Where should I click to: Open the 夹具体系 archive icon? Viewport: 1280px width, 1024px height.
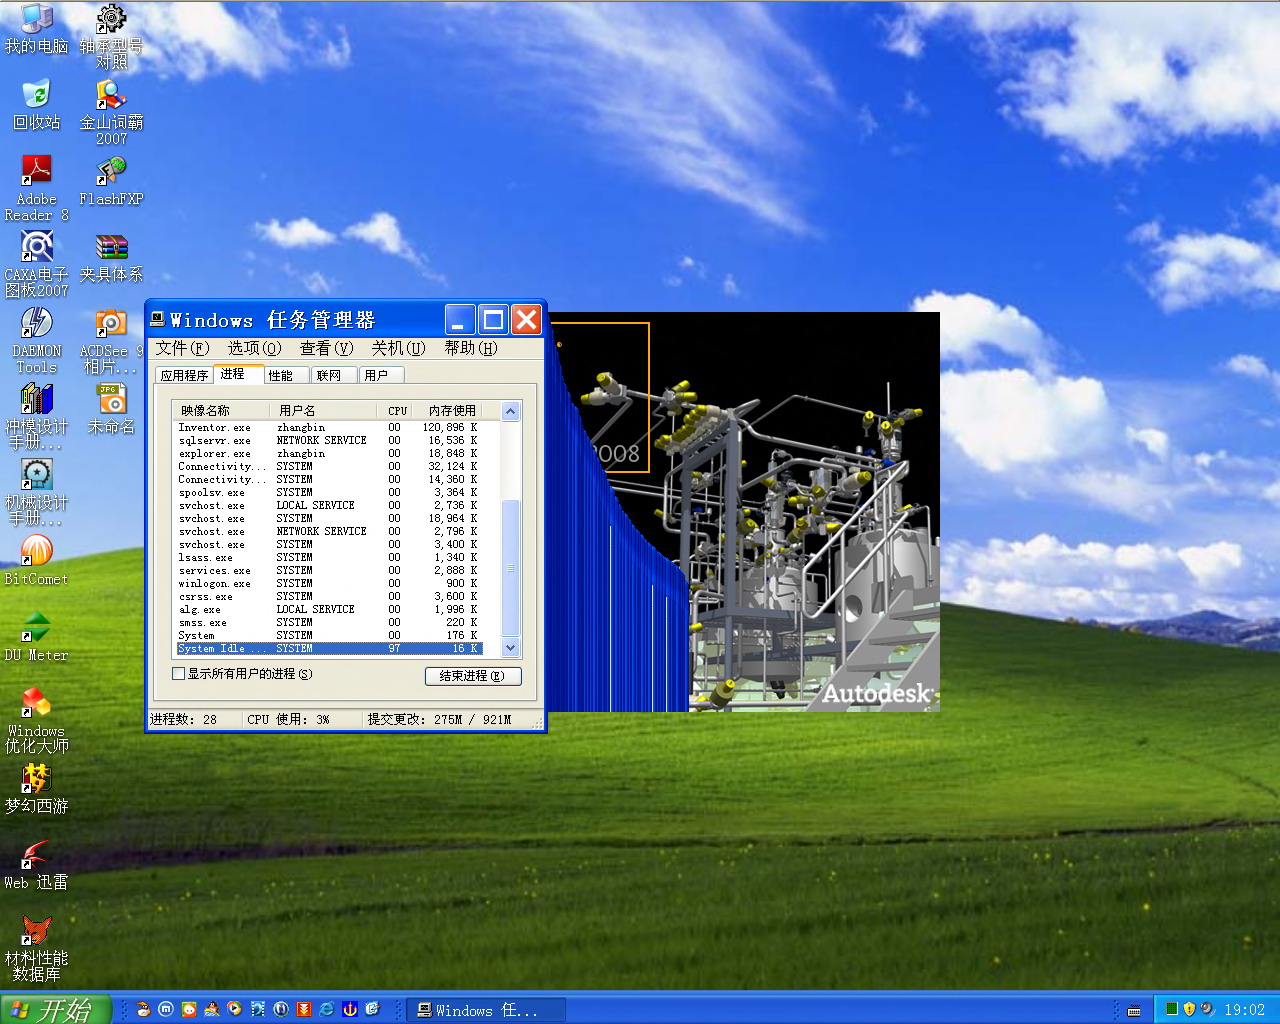point(111,257)
